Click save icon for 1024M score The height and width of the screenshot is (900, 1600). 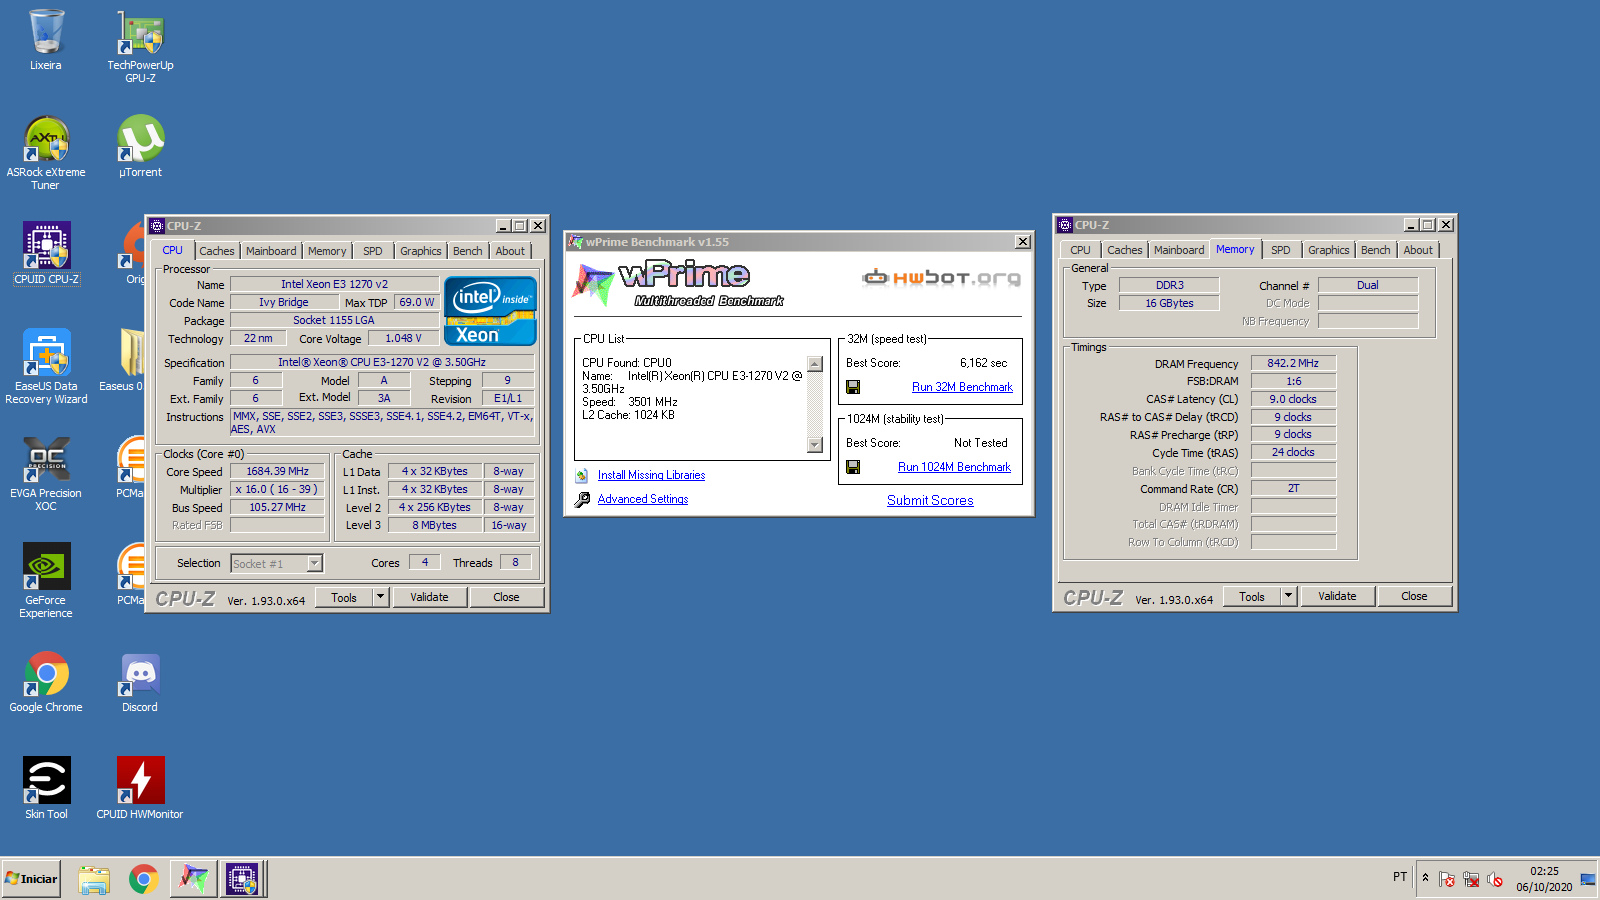[853, 467]
